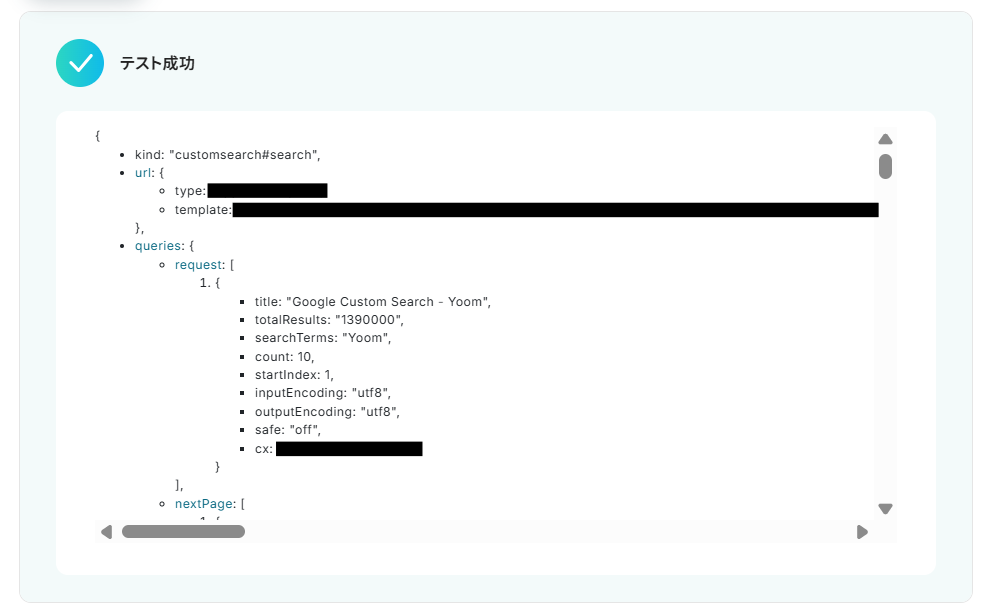Click the vertical scrollbar thumb
Viewport: 1005px width, 612px height.
point(885,167)
